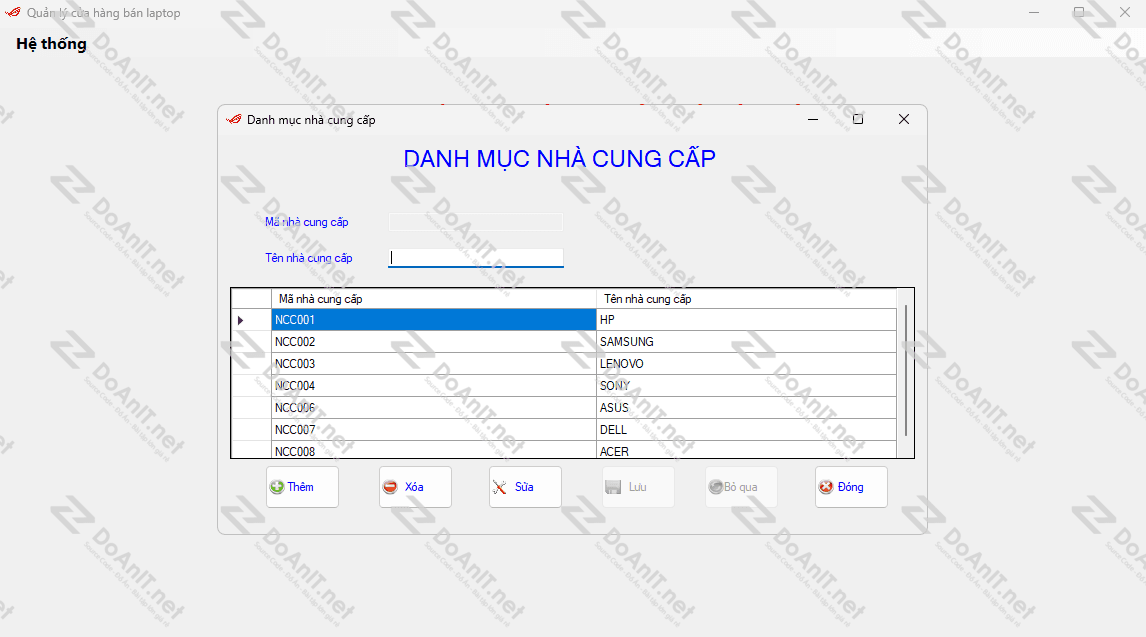
Task: Click the Mã nhà cung cấp column header
Action: pyautogui.click(x=433, y=299)
